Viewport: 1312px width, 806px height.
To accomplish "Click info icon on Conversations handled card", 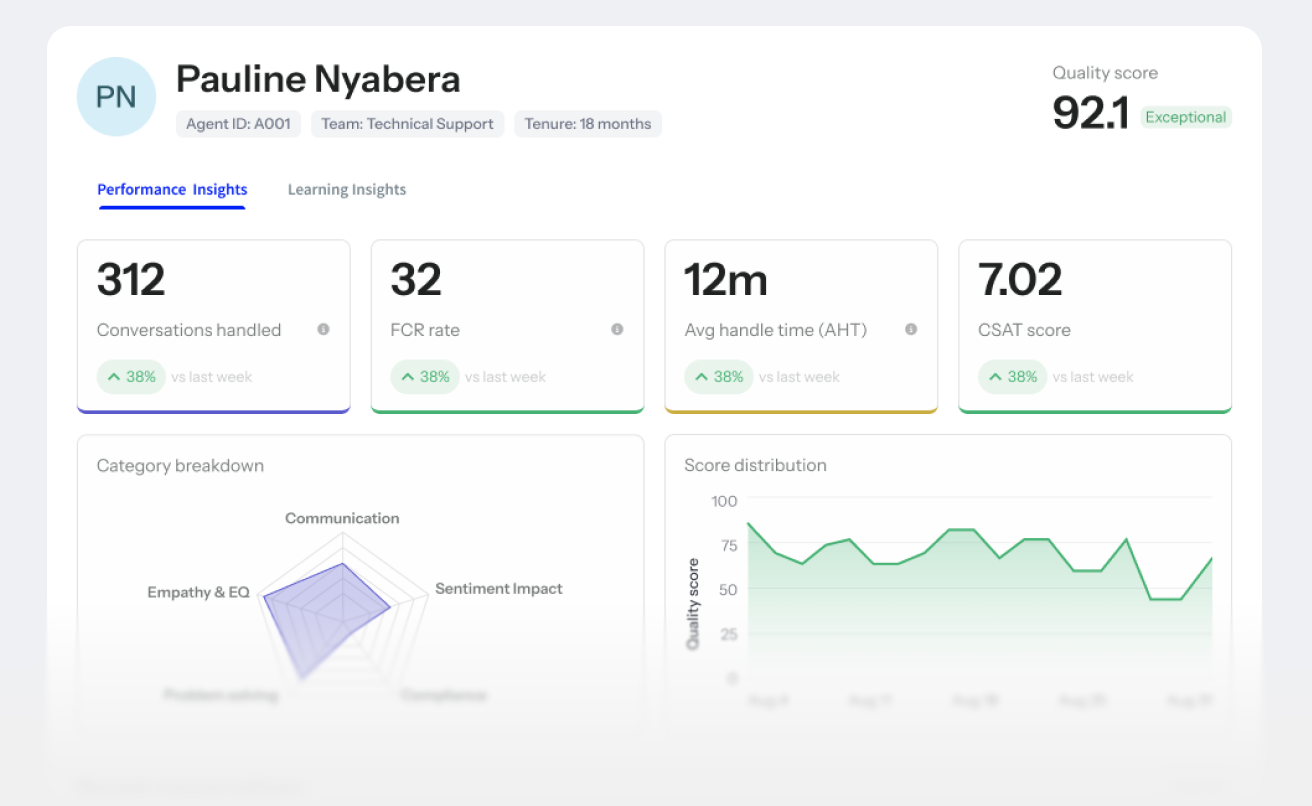I will [323, 329].
